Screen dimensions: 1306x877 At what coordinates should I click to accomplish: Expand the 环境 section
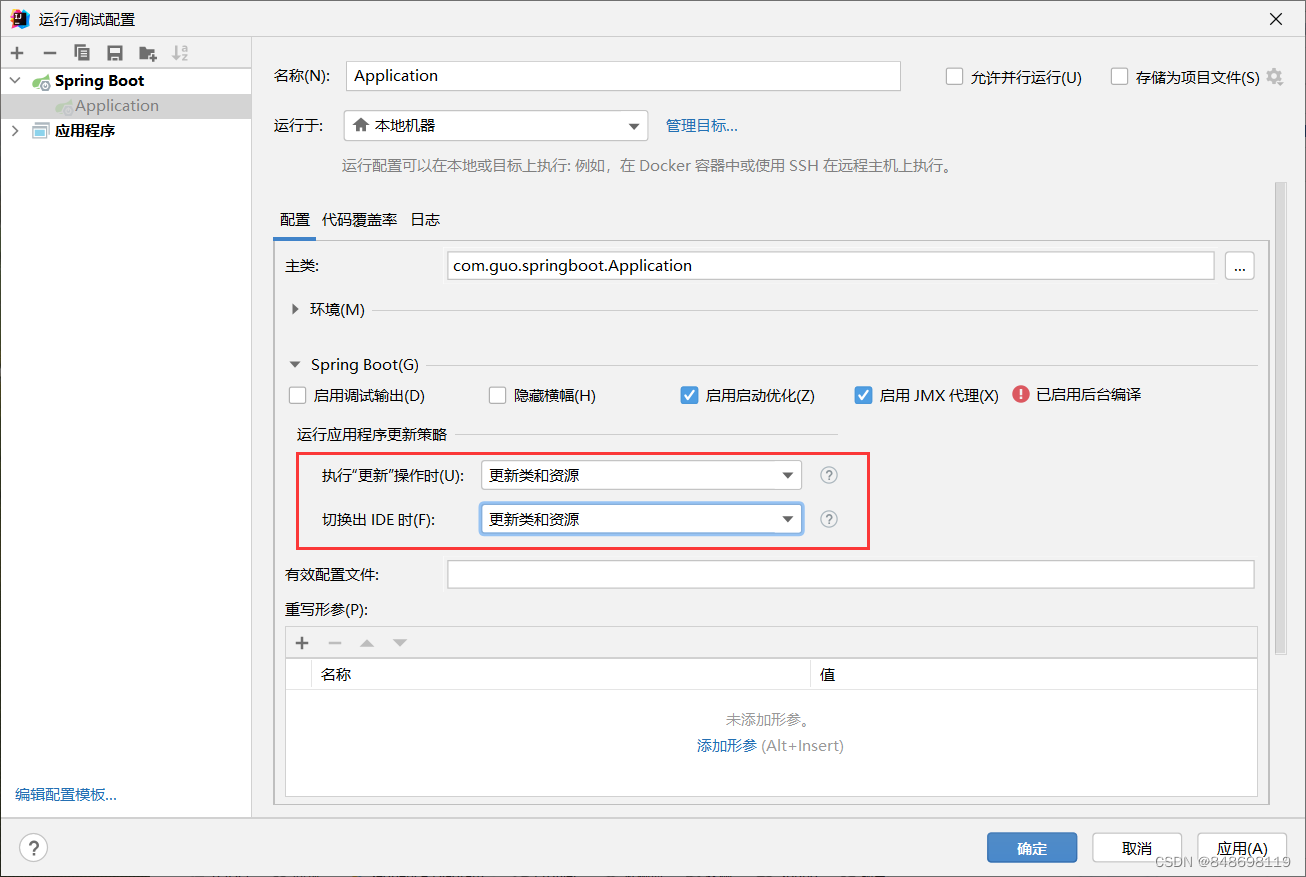pos(296,310)
